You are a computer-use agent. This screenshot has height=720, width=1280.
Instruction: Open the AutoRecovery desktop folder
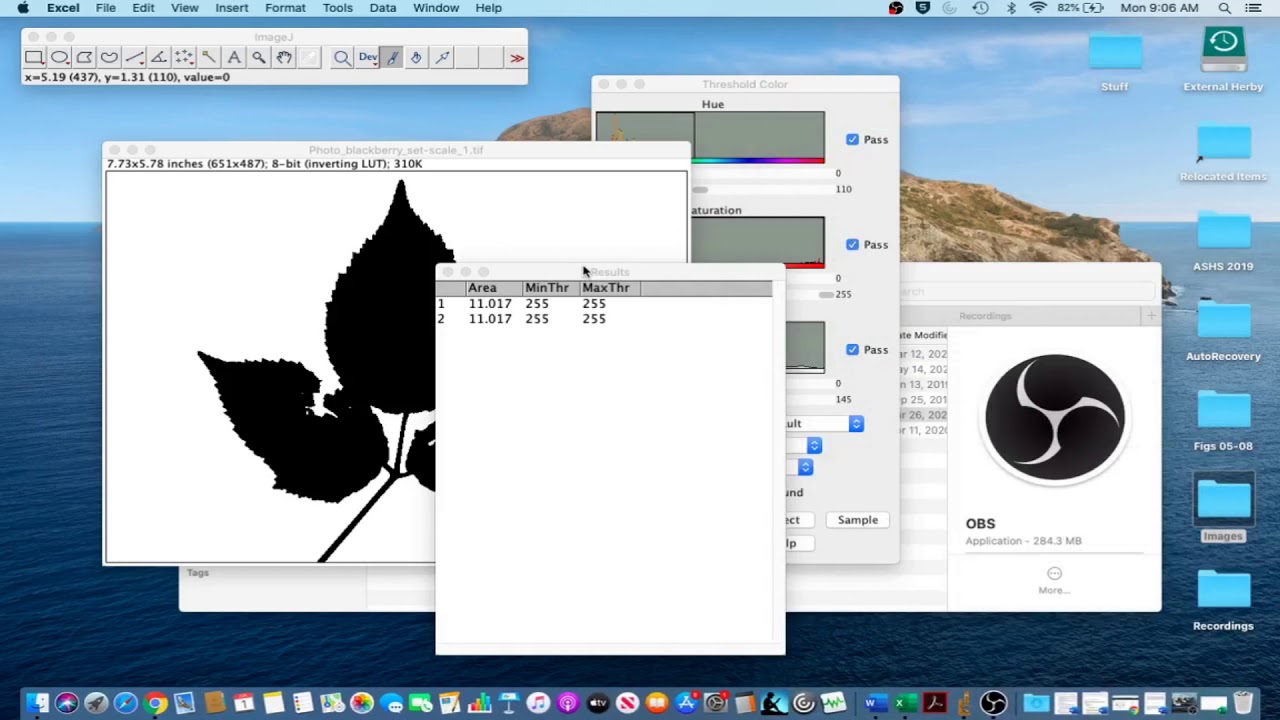point(1223,330)
